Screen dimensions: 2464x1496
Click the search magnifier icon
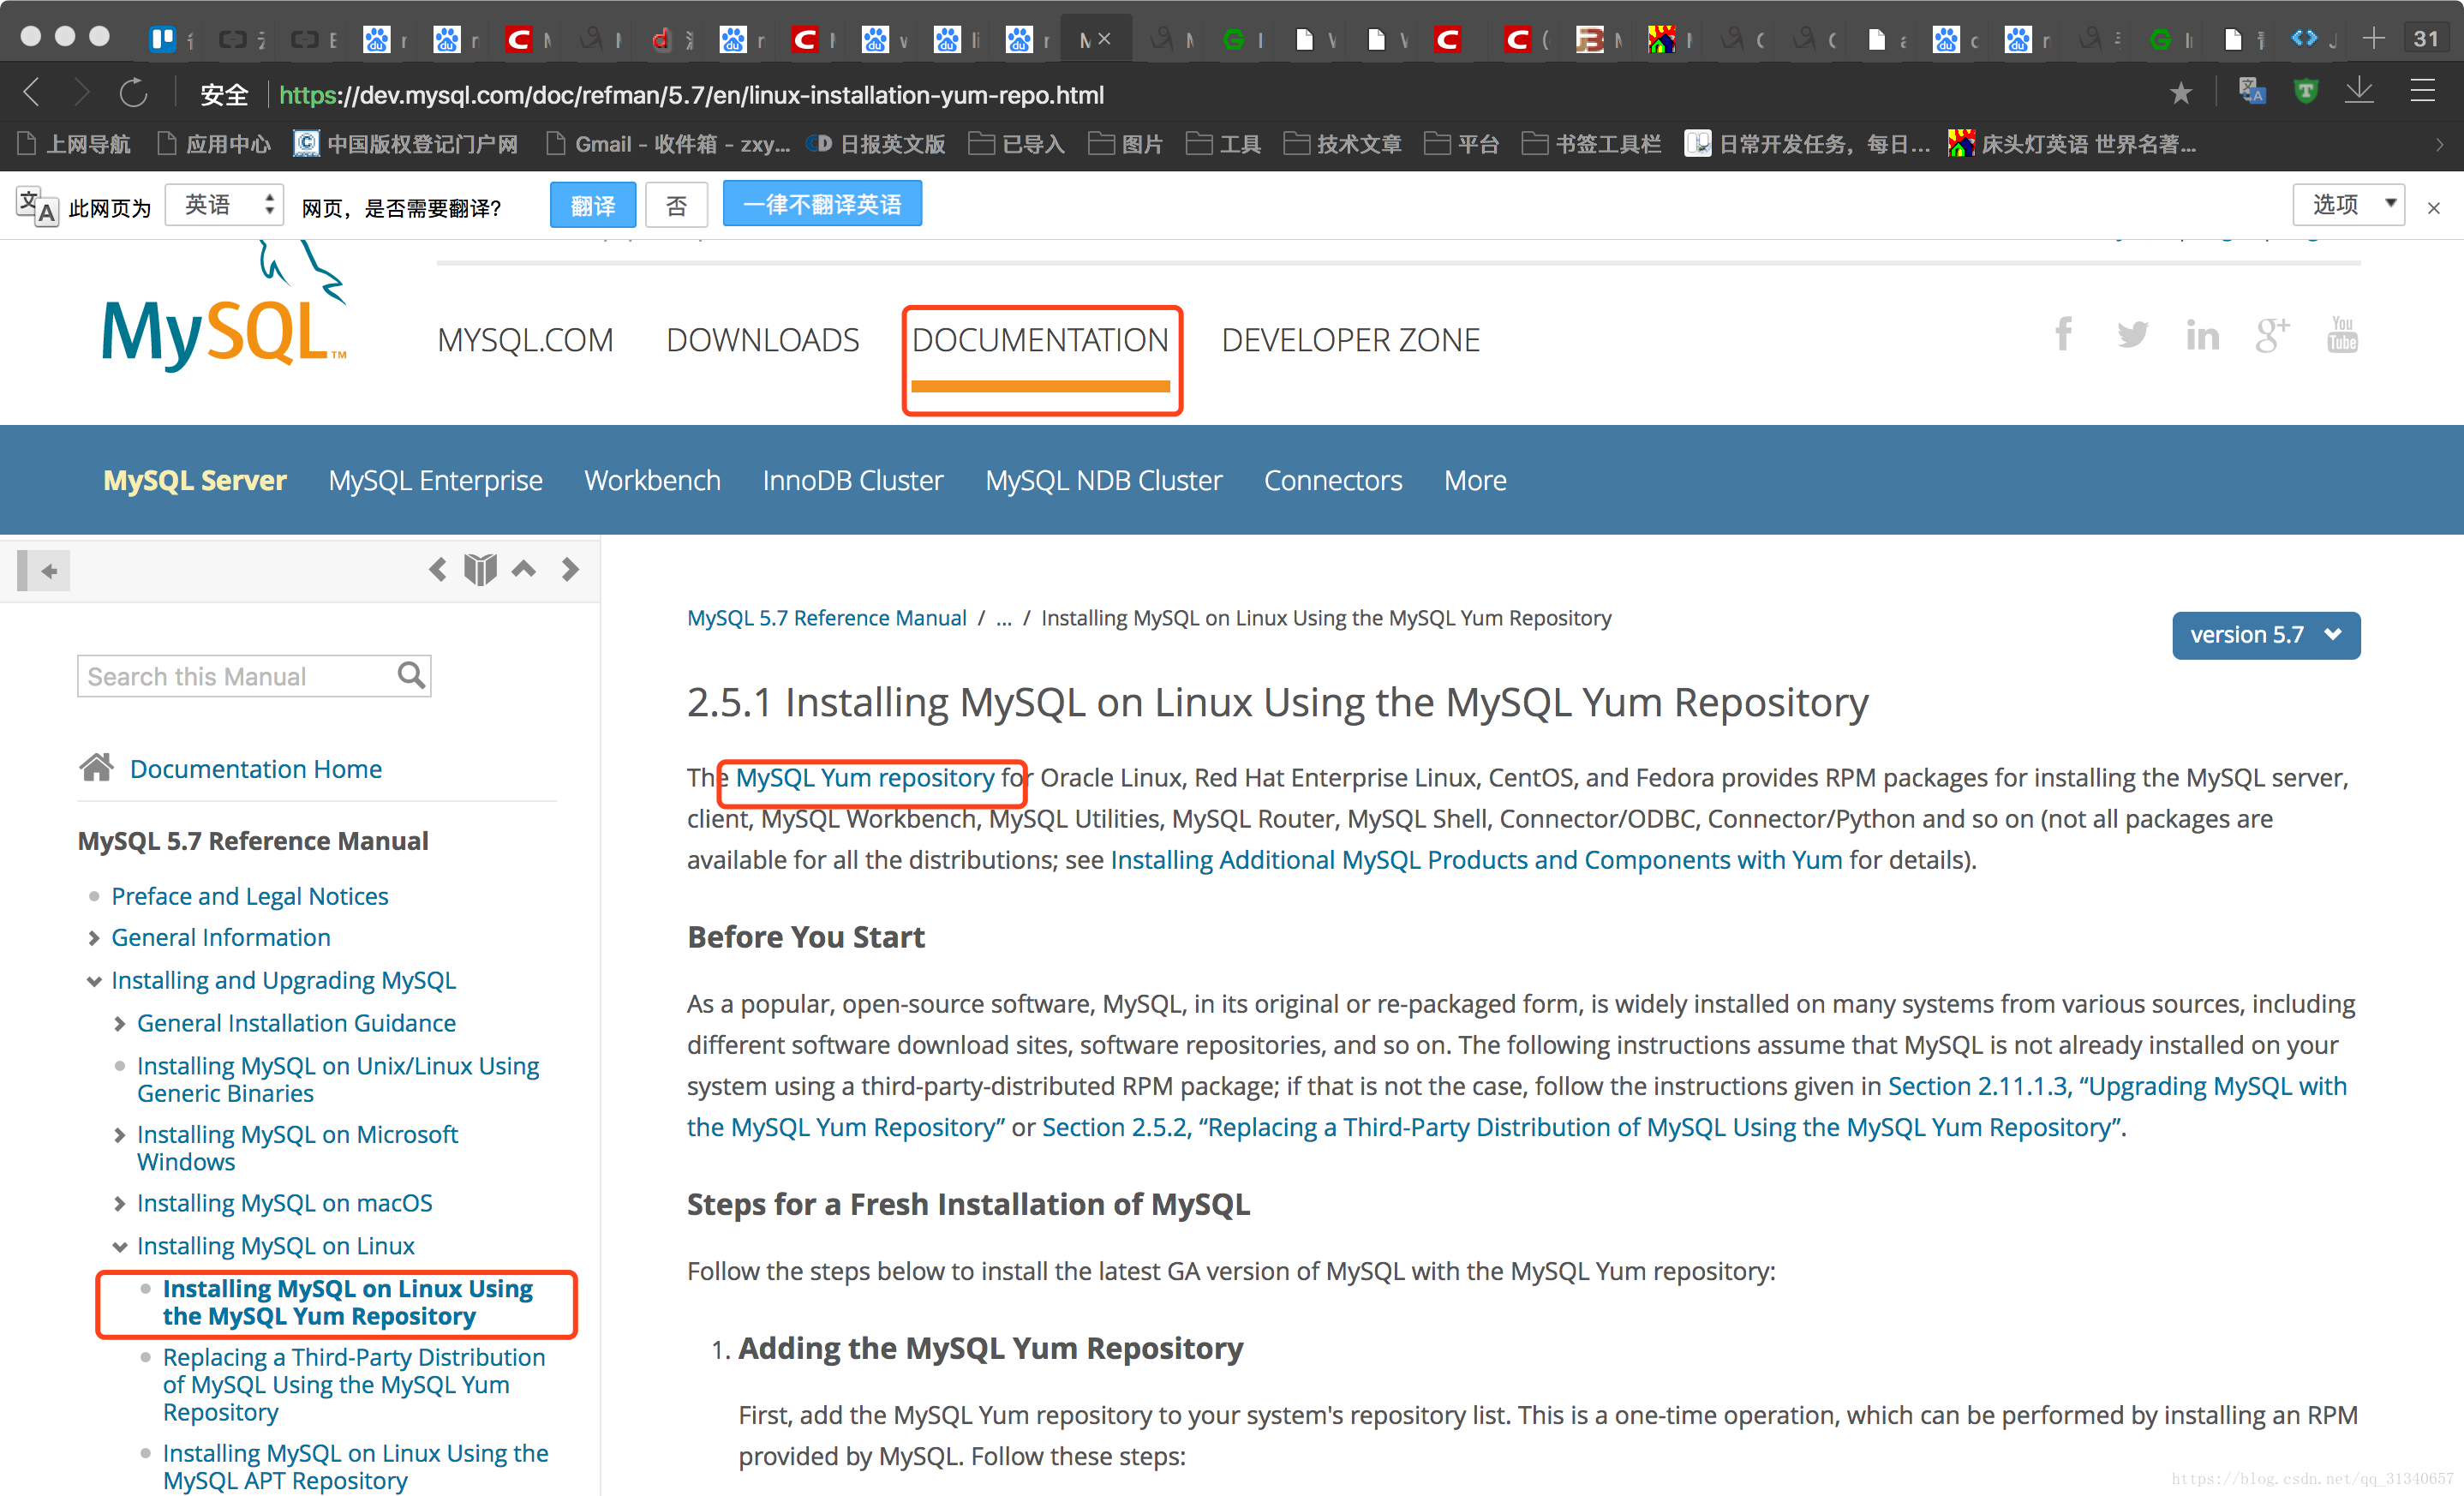coord(411,676)
